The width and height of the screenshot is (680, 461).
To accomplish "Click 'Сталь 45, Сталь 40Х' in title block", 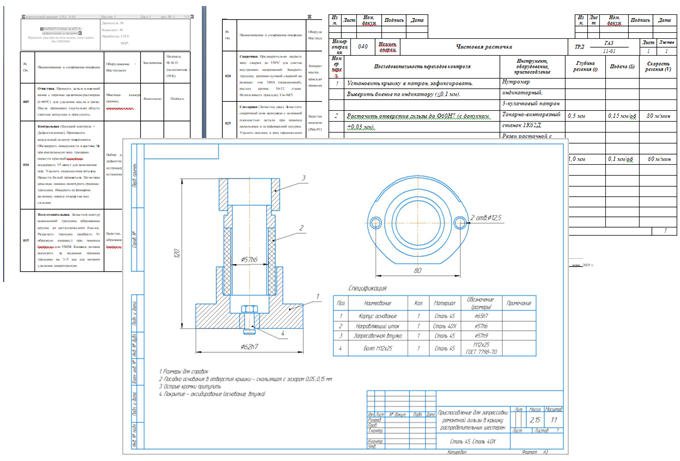I will pyautogui.click(x=473, y=441).
